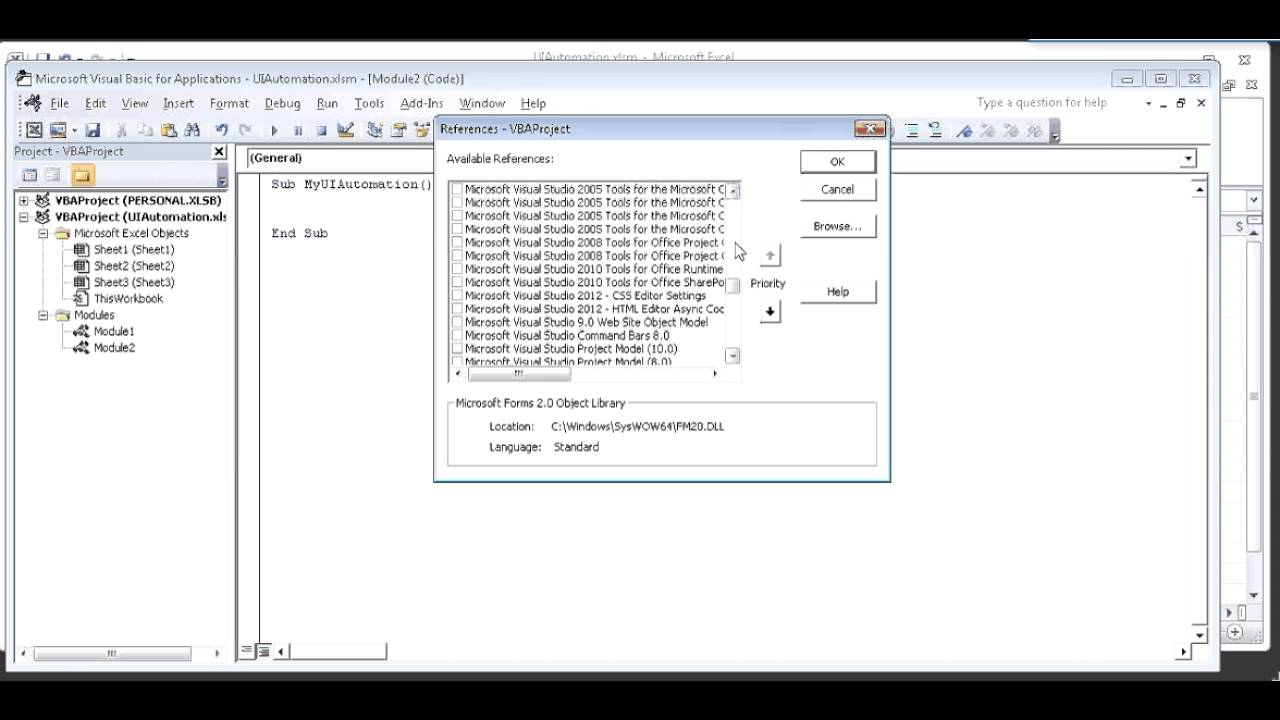This screenshot has height=720, width=1280.
Task: Check Visual Studio 2012 - HTML Editor Async
Action: click(x=457, y=309)
